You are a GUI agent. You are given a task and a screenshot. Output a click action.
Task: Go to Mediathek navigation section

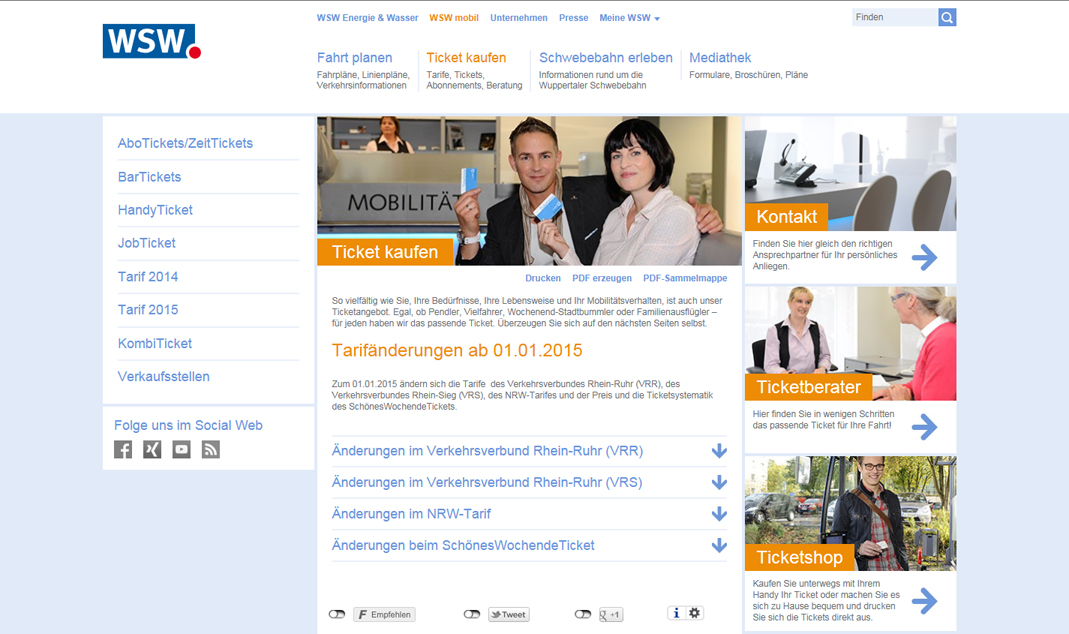point(720,58)
